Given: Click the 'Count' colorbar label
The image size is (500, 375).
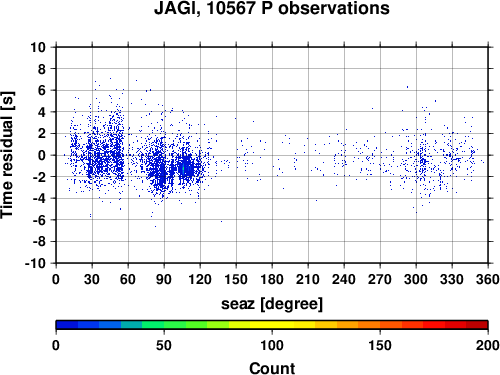Looking at the screenshot, I should 272,368.
